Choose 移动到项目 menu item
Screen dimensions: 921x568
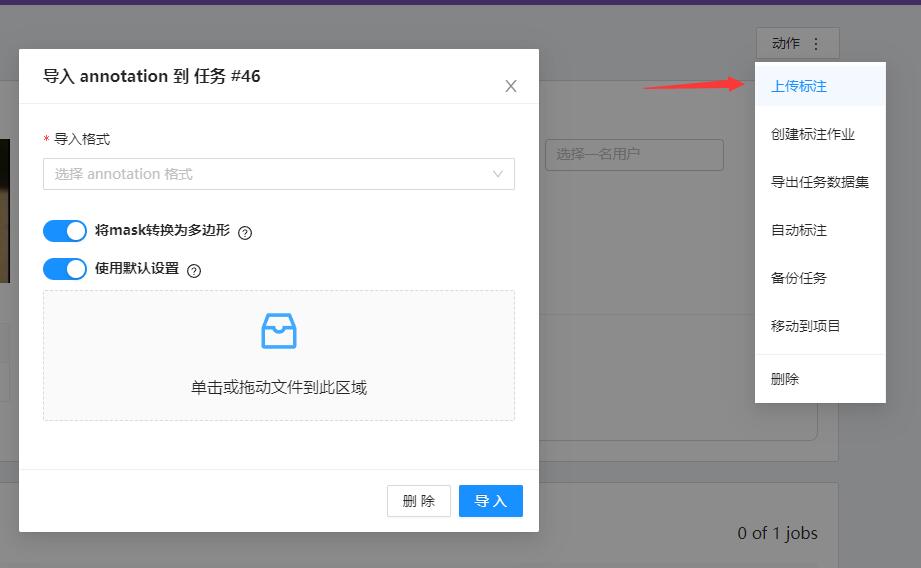805,326
